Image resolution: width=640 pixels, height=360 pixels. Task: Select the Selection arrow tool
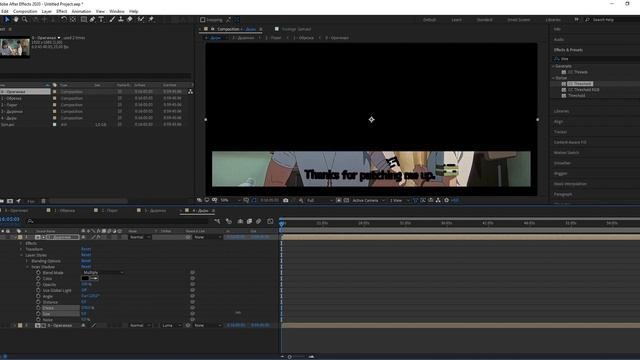[7, 20]
